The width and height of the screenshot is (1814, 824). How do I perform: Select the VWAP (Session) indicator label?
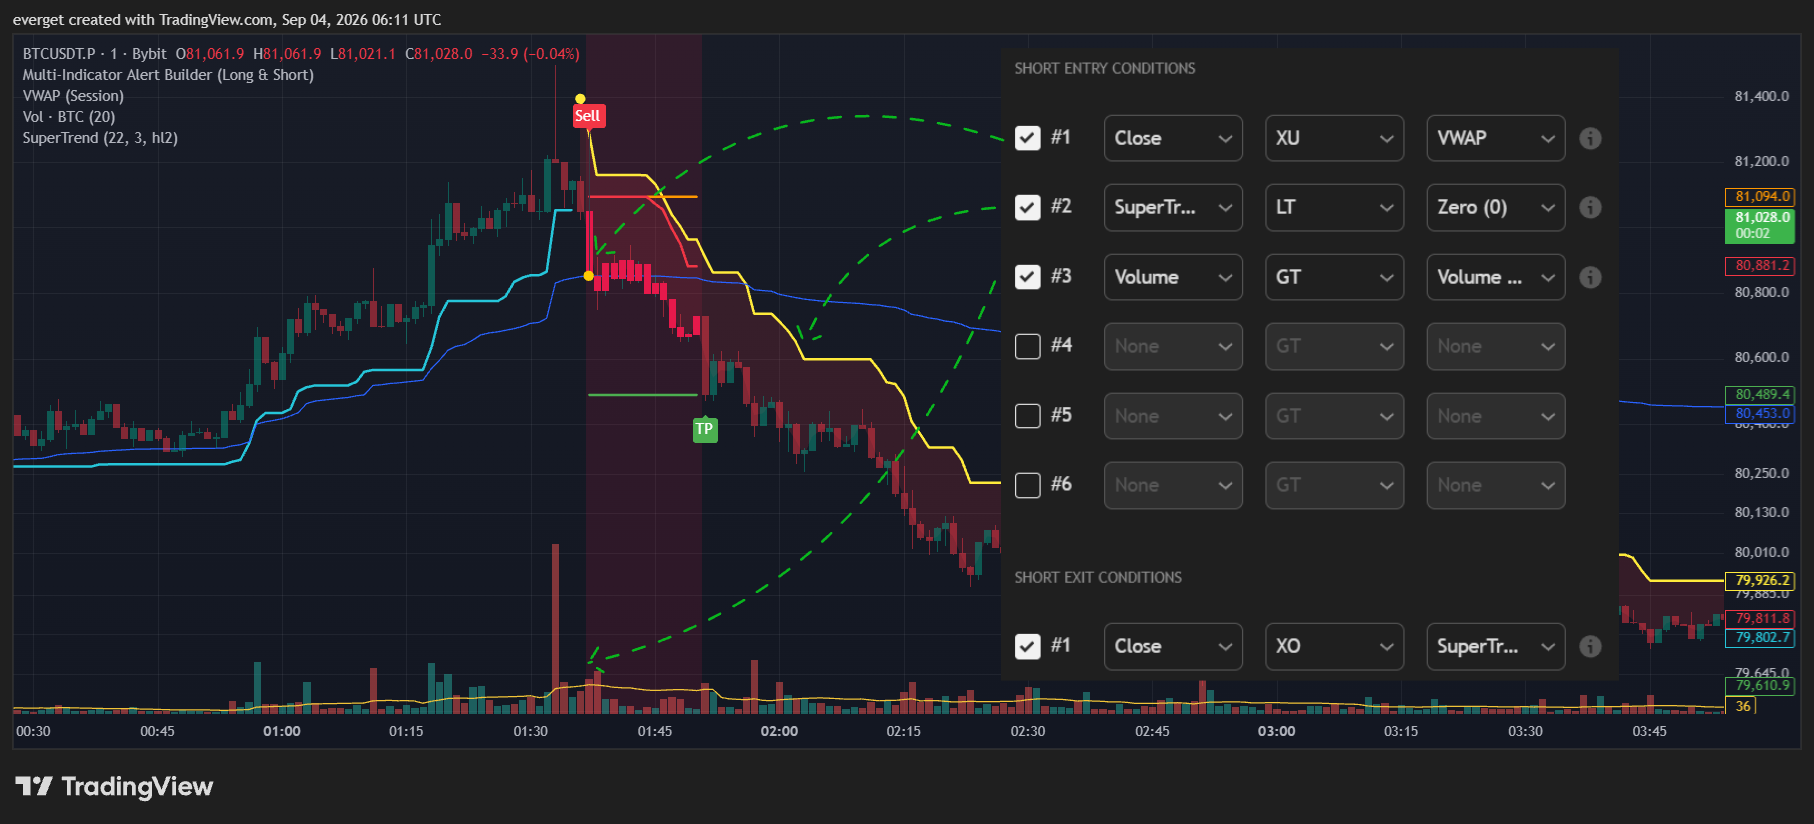(x=73, y=96)
